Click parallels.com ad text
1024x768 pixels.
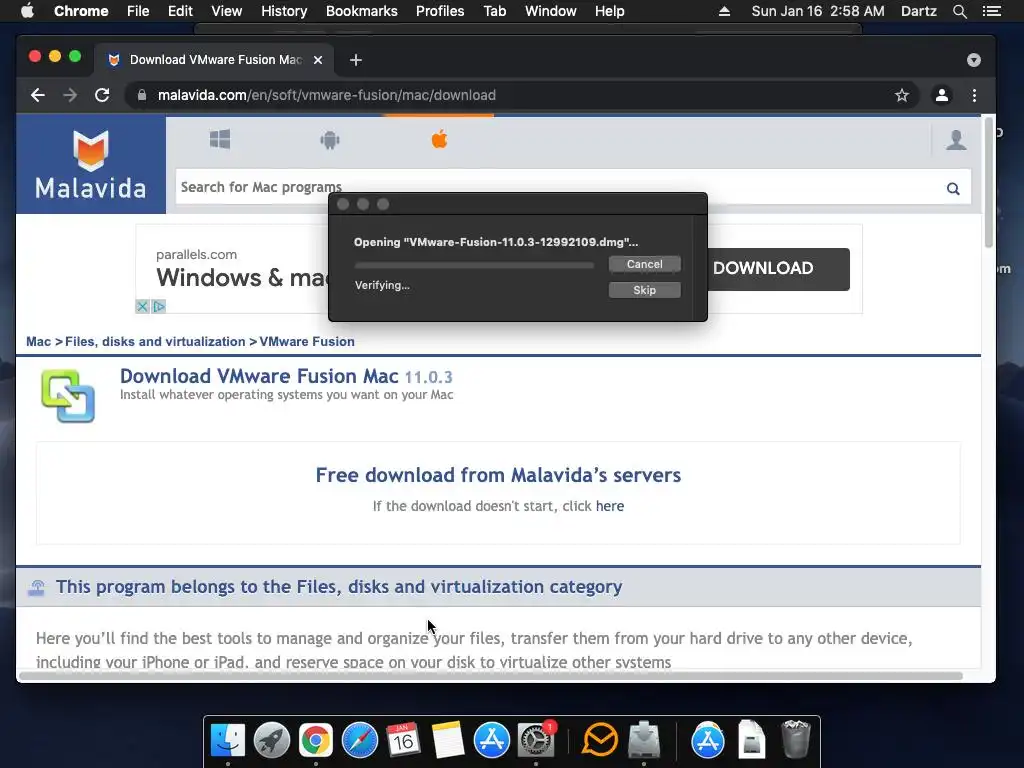click(x=197, y=255)
